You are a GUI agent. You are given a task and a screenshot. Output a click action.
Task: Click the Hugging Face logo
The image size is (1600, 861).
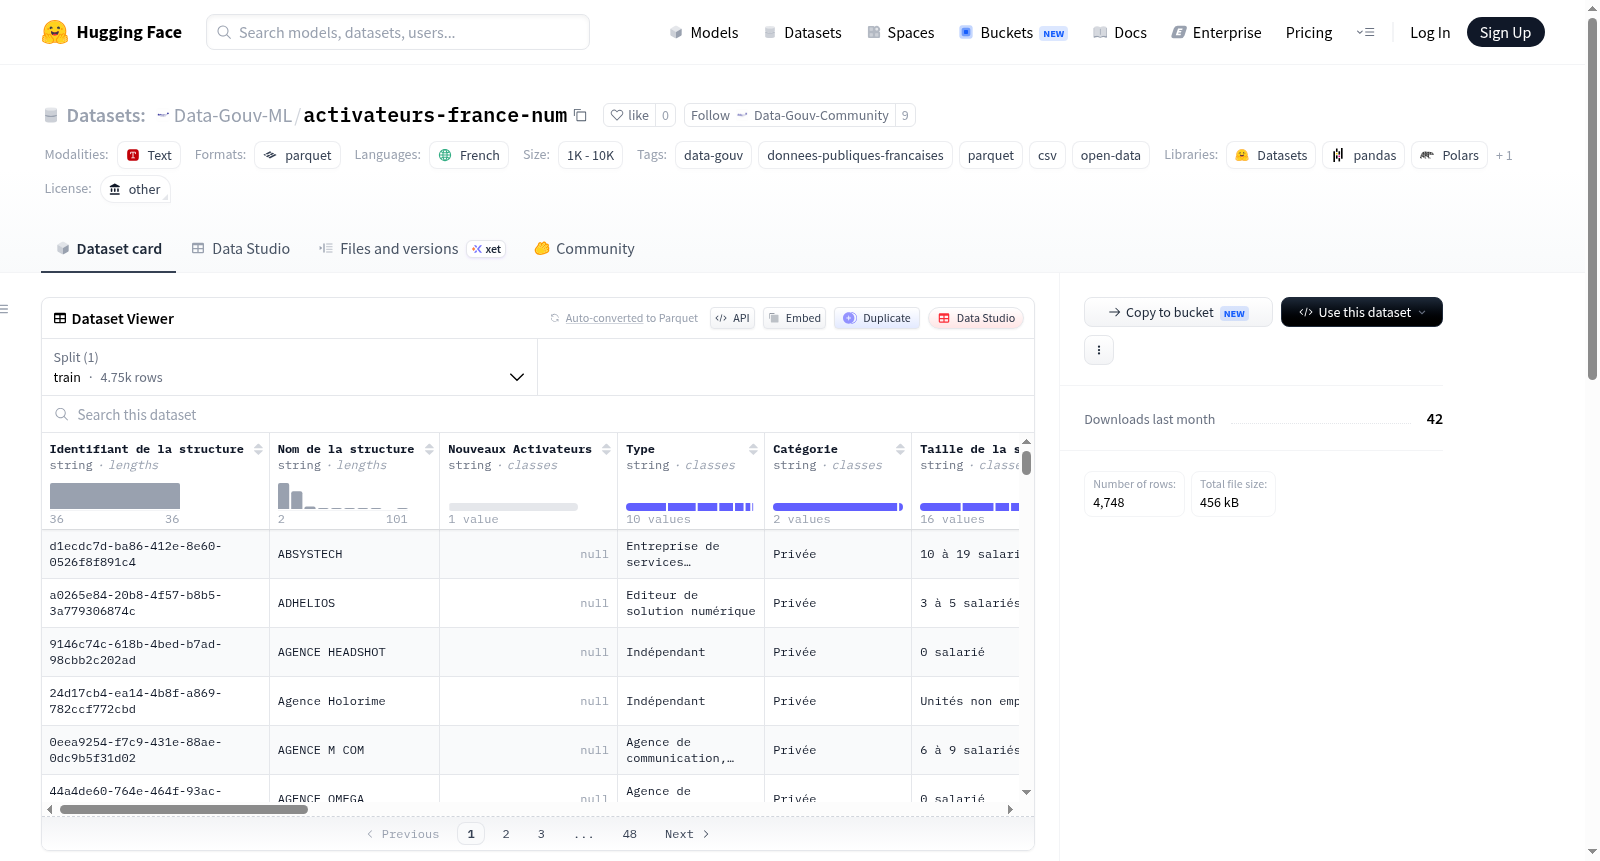[111, 32]
